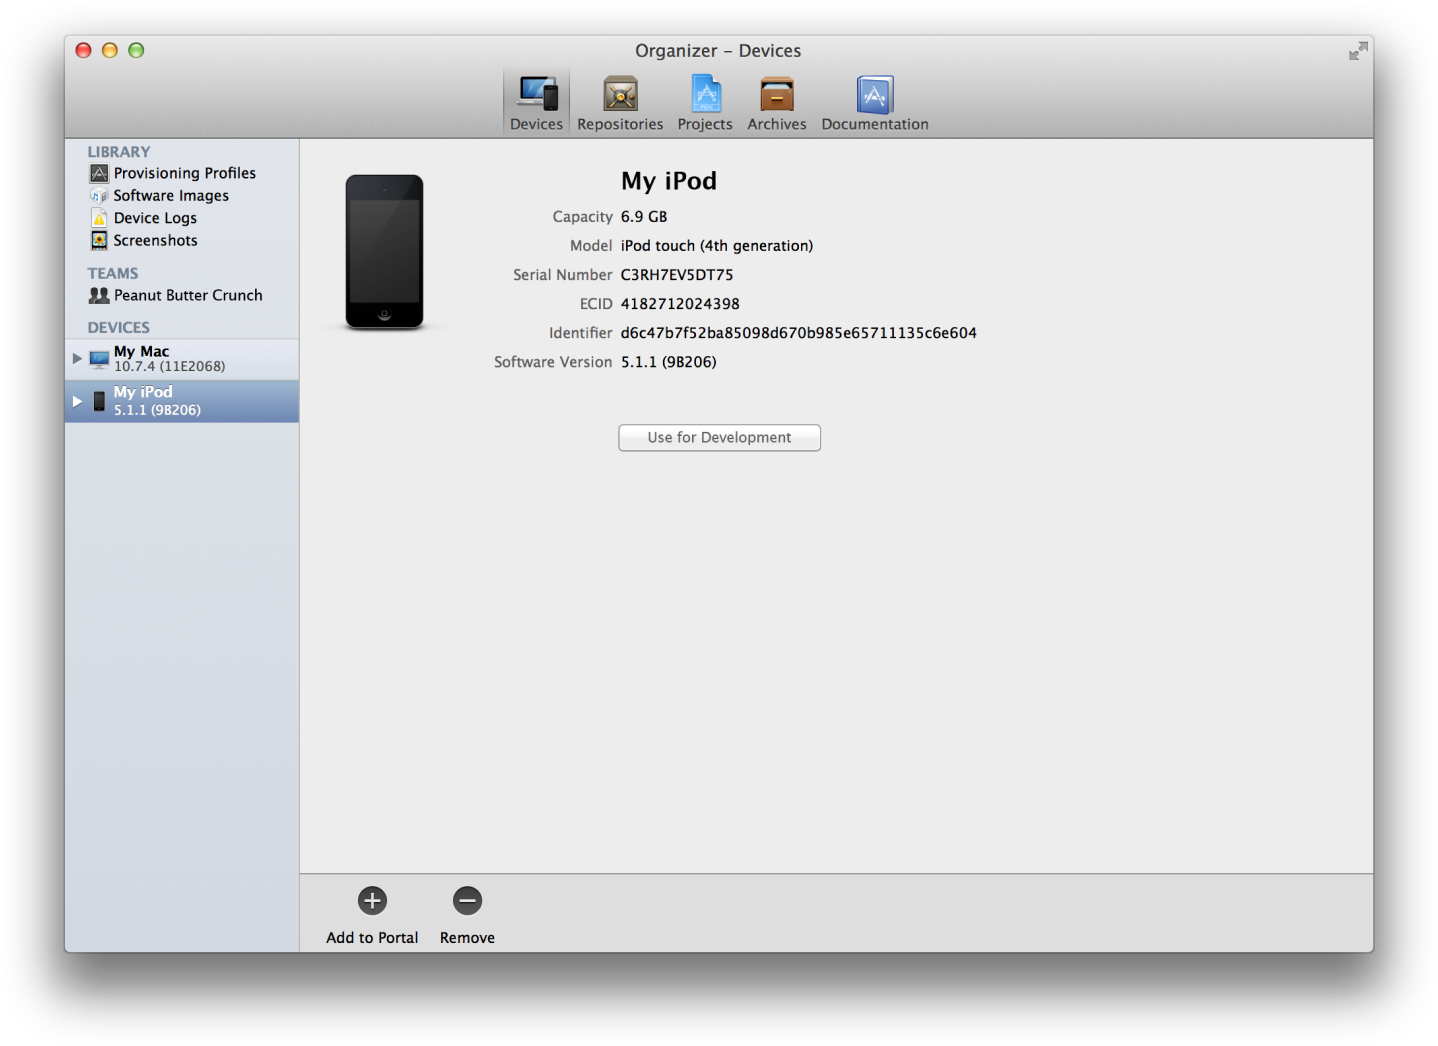Viewport: 1438px width, 1046px height.
Task: Click the large iPod touch image
Action: pyautogui.click(x=384, y=252)
